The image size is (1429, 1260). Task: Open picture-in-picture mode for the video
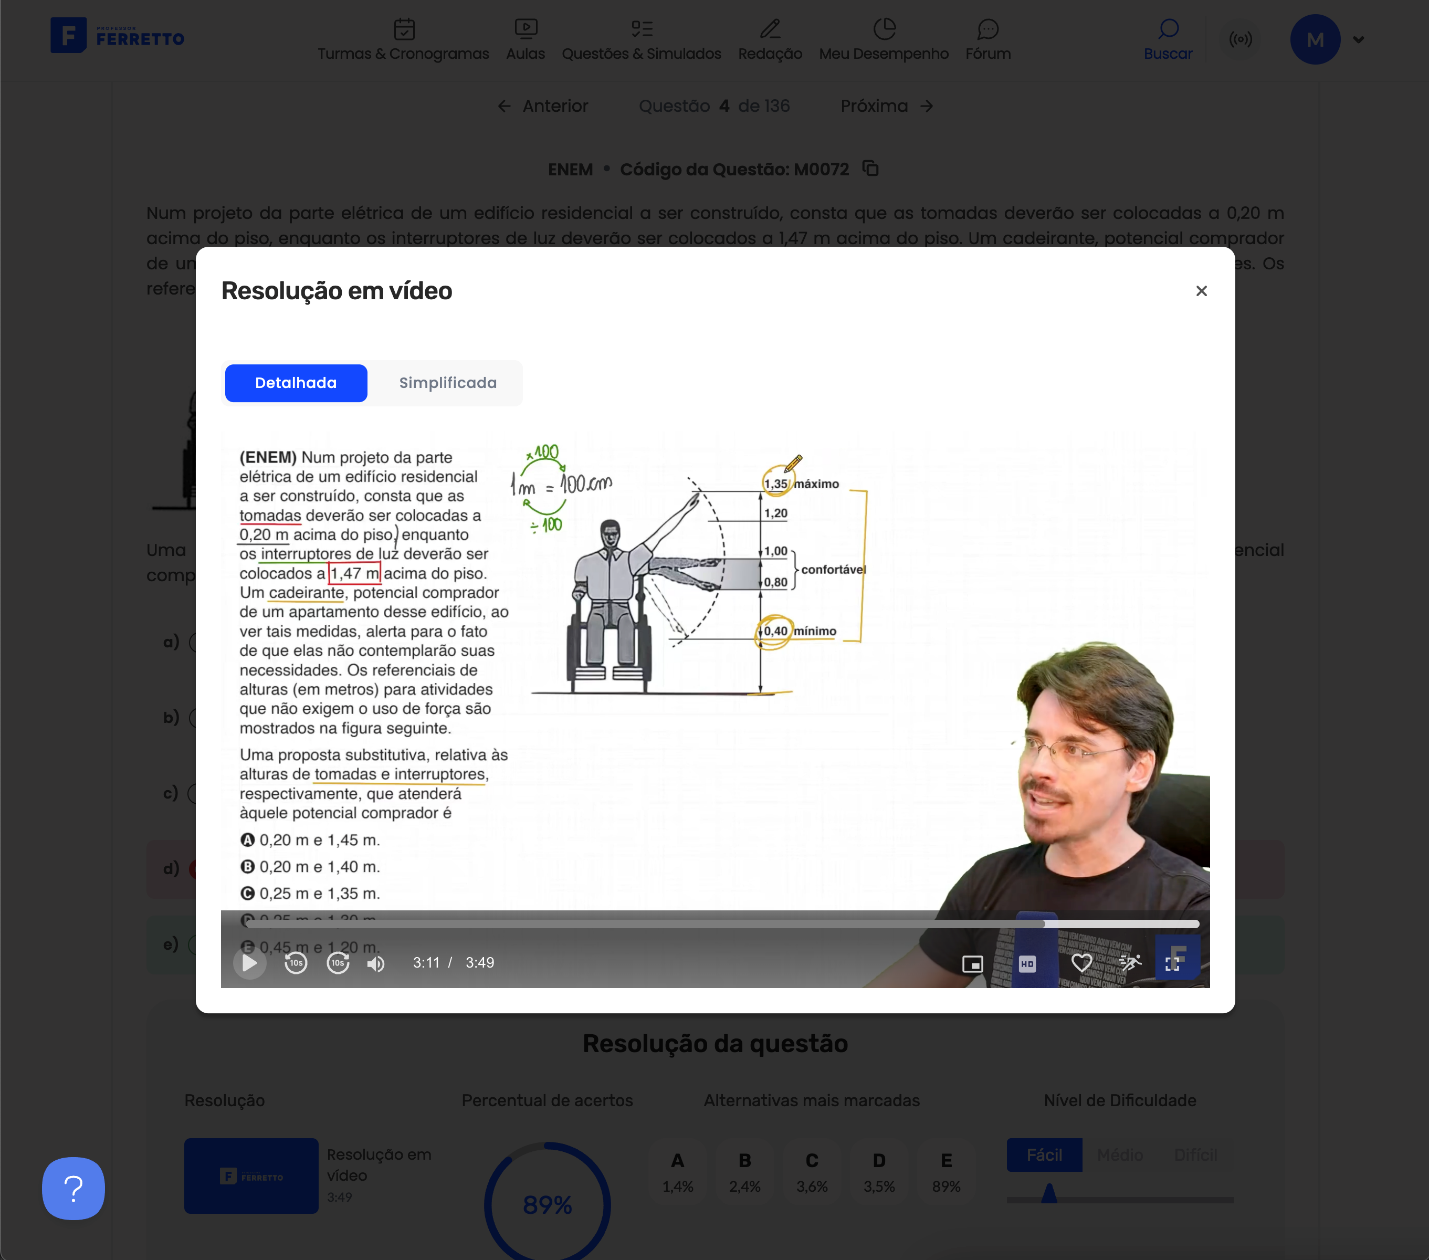click(972, 964)
